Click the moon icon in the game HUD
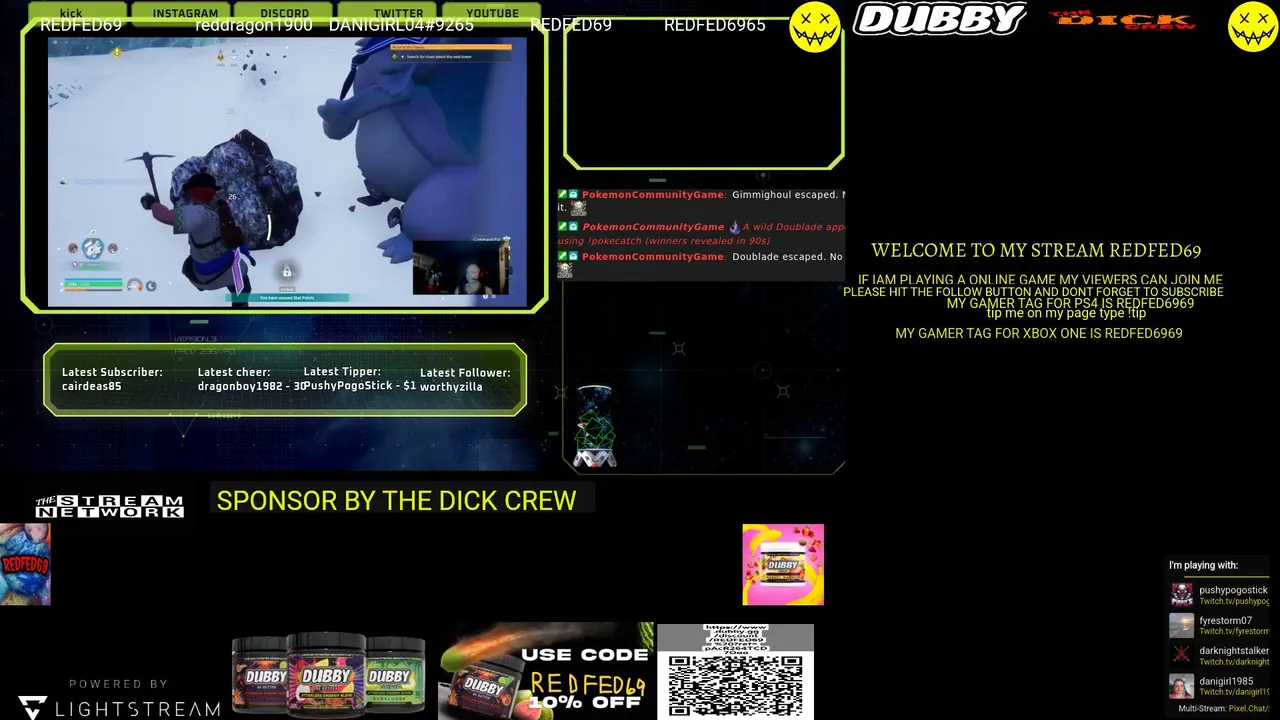The height and width of the screenshot is (720, 1280). coord(152,286)
